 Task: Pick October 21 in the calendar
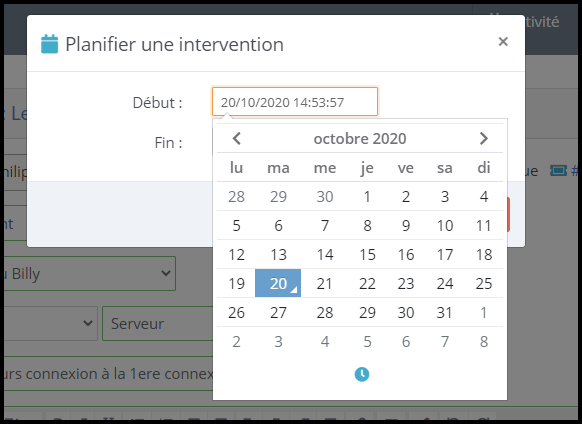click(x=324, y=284)
